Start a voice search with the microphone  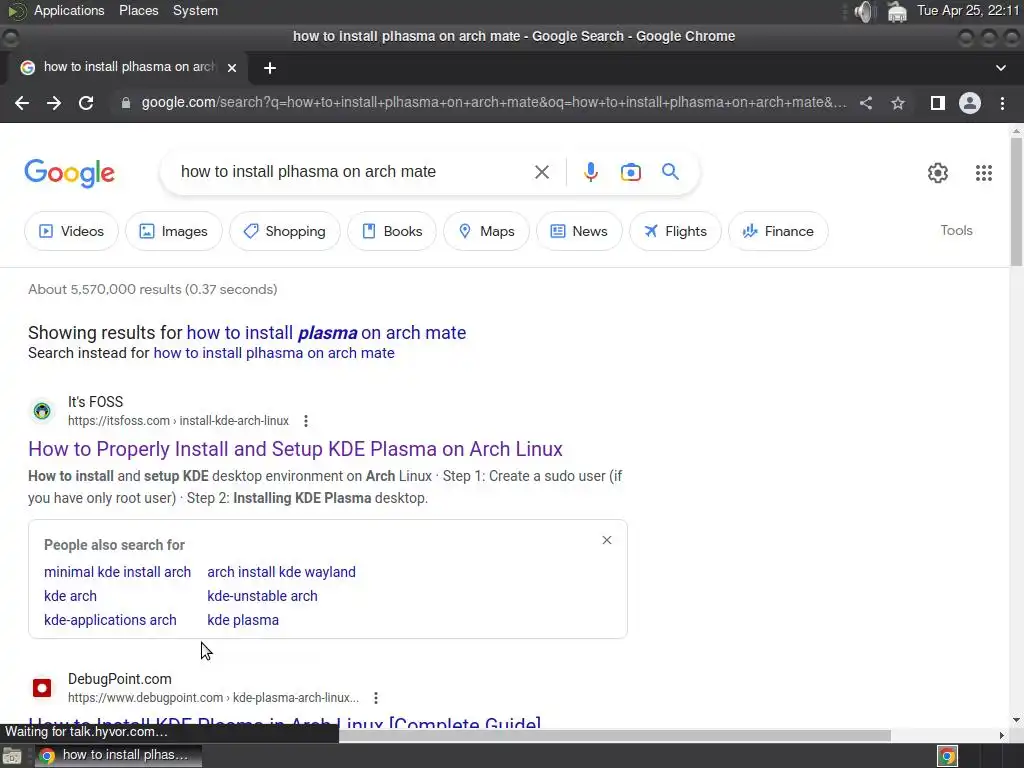tap(590, 172)
